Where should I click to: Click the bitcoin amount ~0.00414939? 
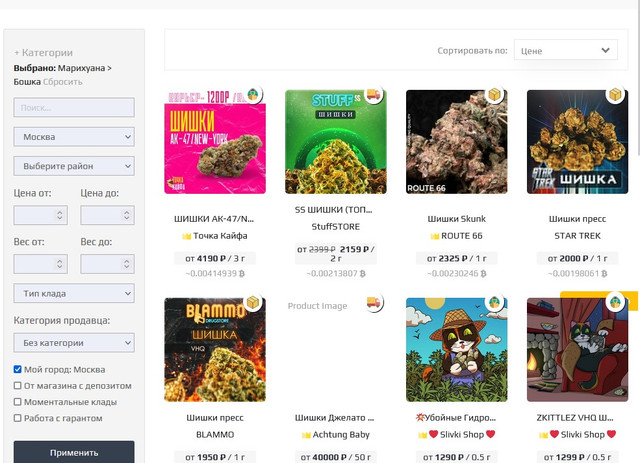215,274
